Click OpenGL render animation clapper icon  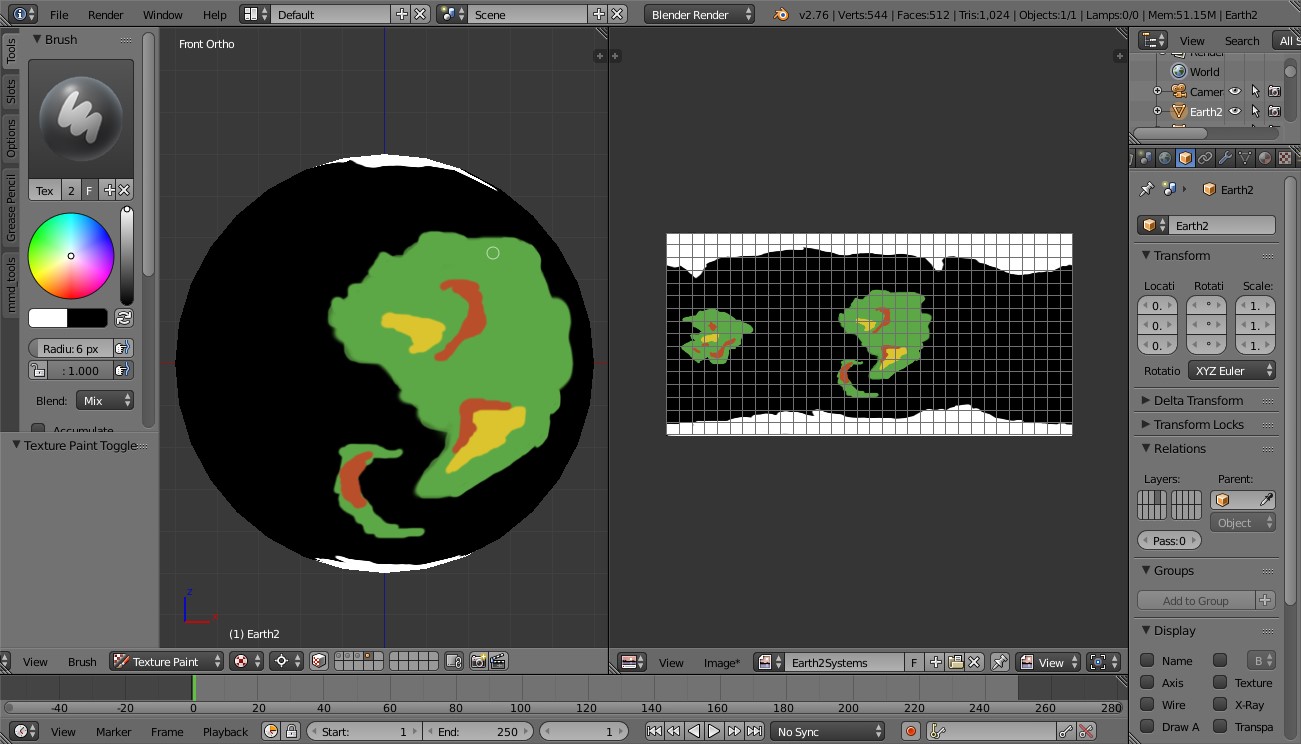pos(498,661)
